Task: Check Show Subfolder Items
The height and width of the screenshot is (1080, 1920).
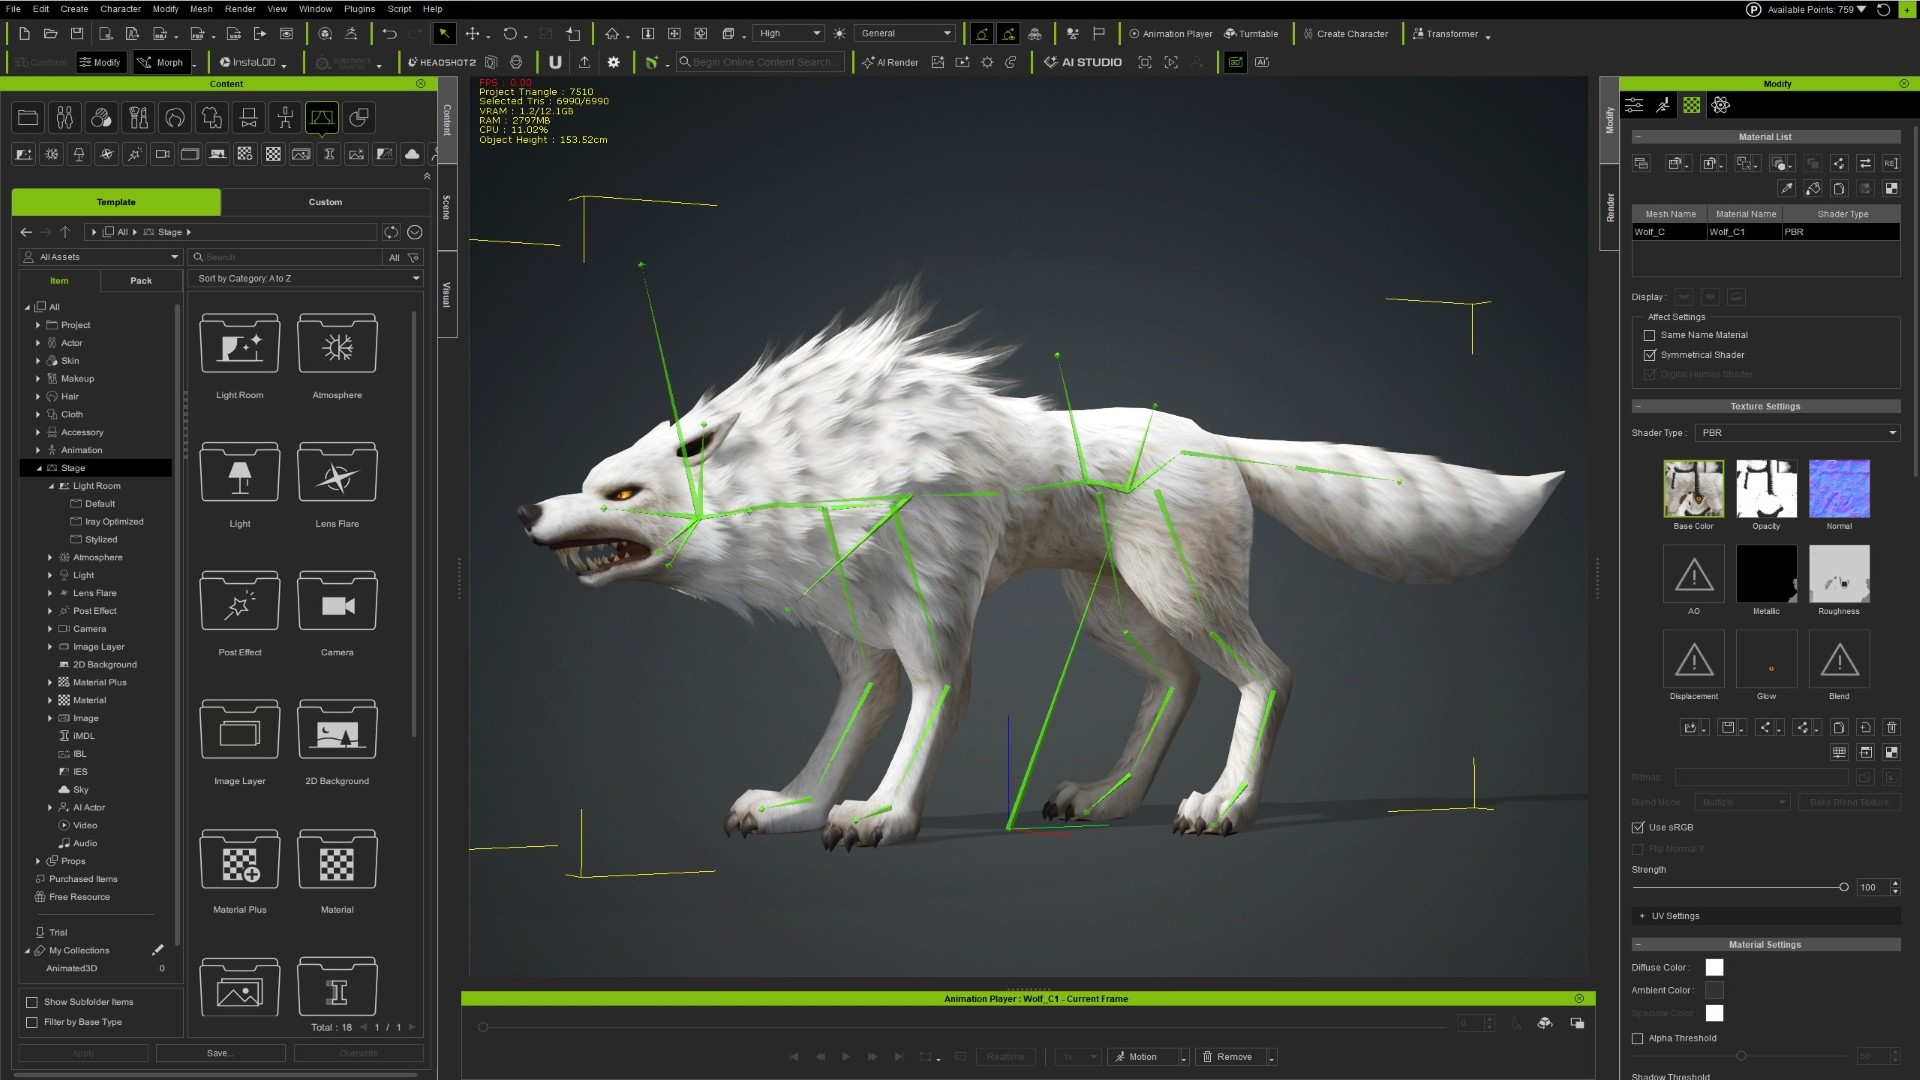Action: click(x=32, y=1002)
